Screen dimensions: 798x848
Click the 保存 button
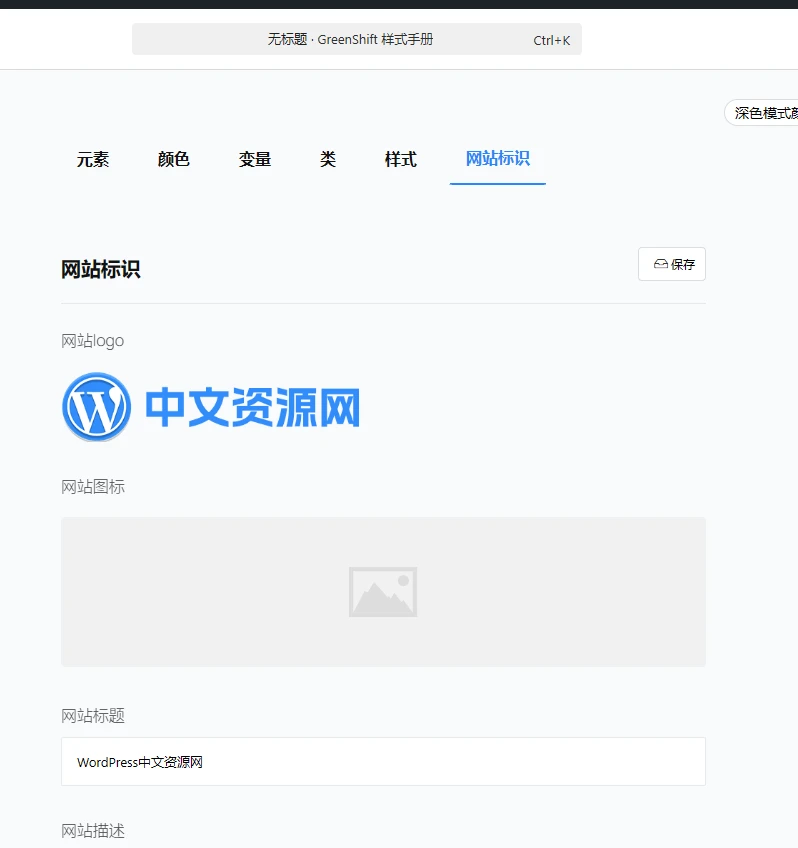coord(671,264)
